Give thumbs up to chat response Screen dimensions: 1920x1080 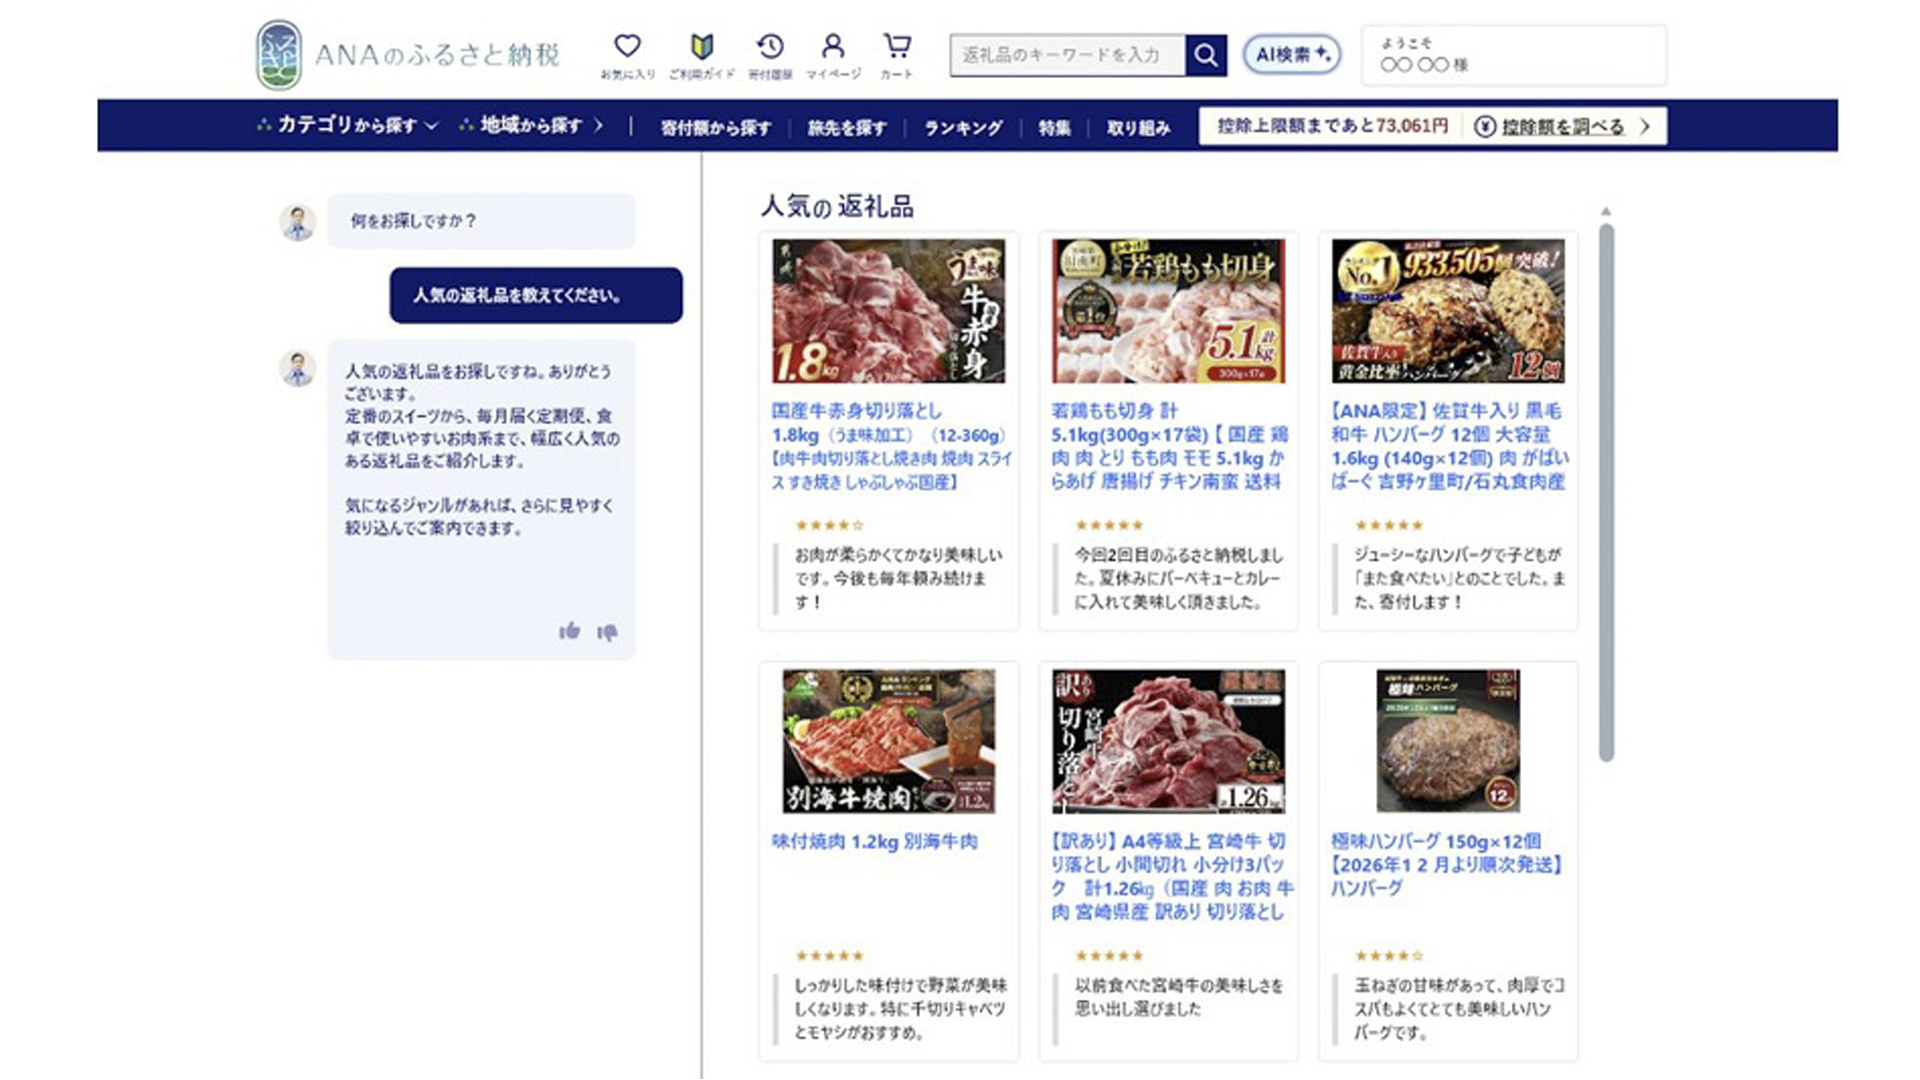569,631
